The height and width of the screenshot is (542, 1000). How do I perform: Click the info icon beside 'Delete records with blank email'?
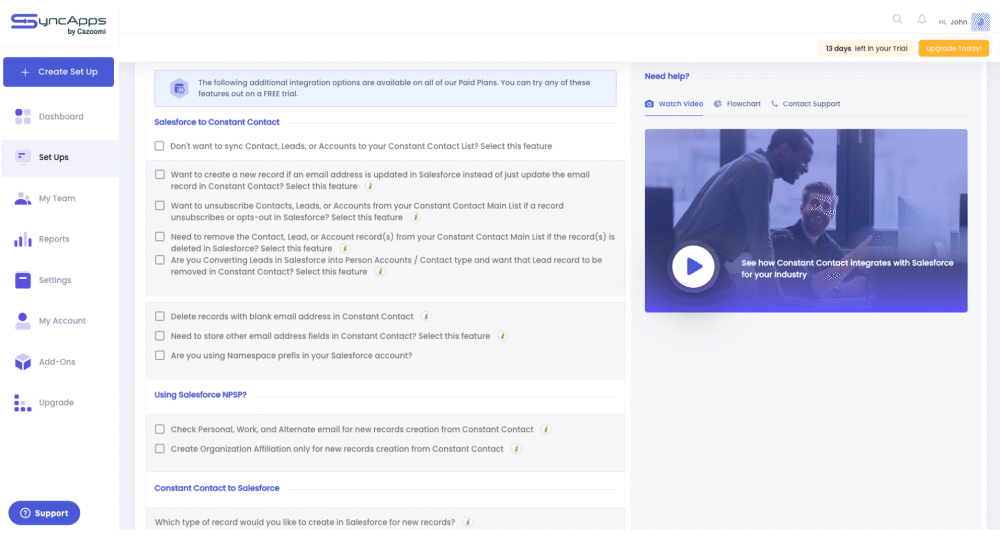[426, 316]
